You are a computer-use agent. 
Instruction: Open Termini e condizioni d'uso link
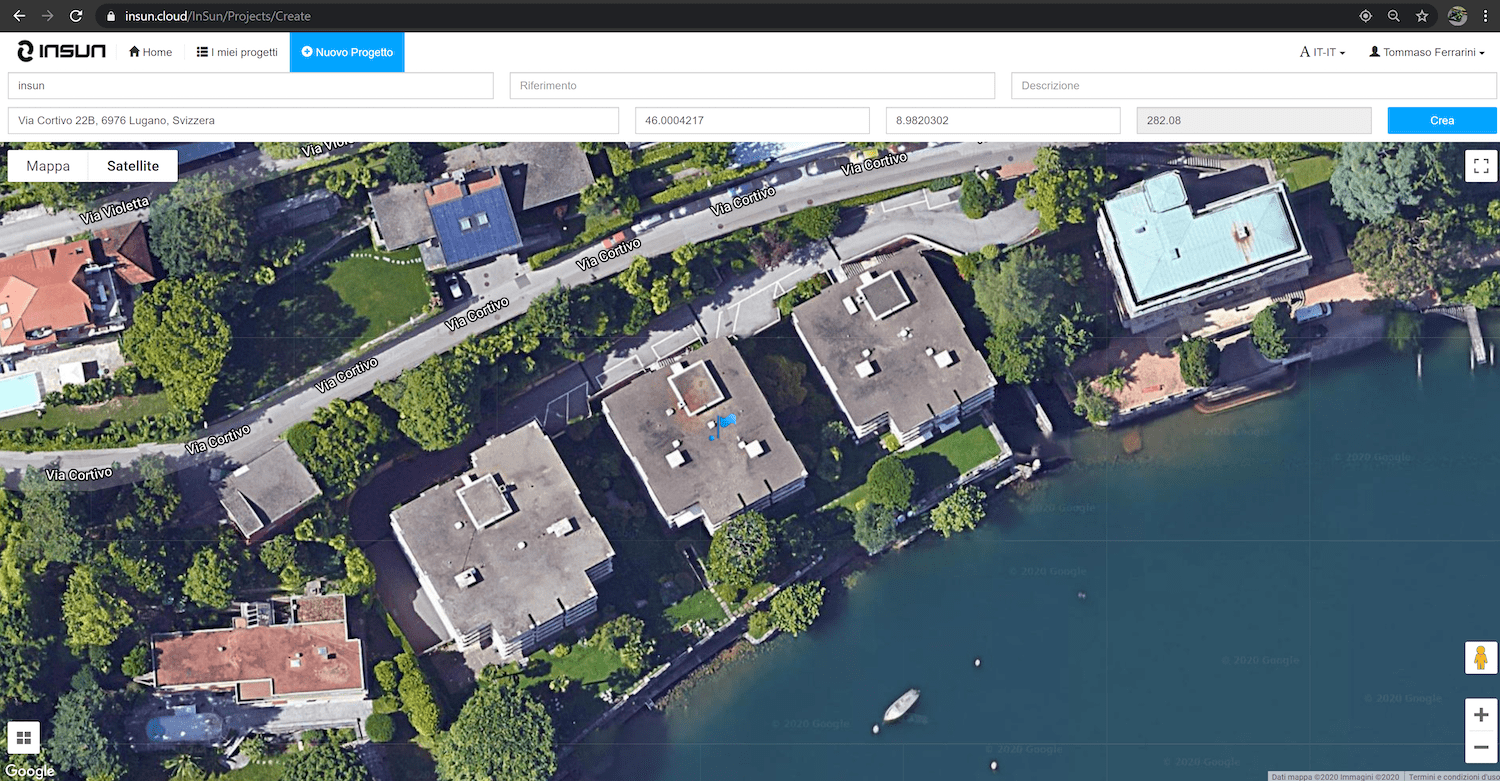1452,776
